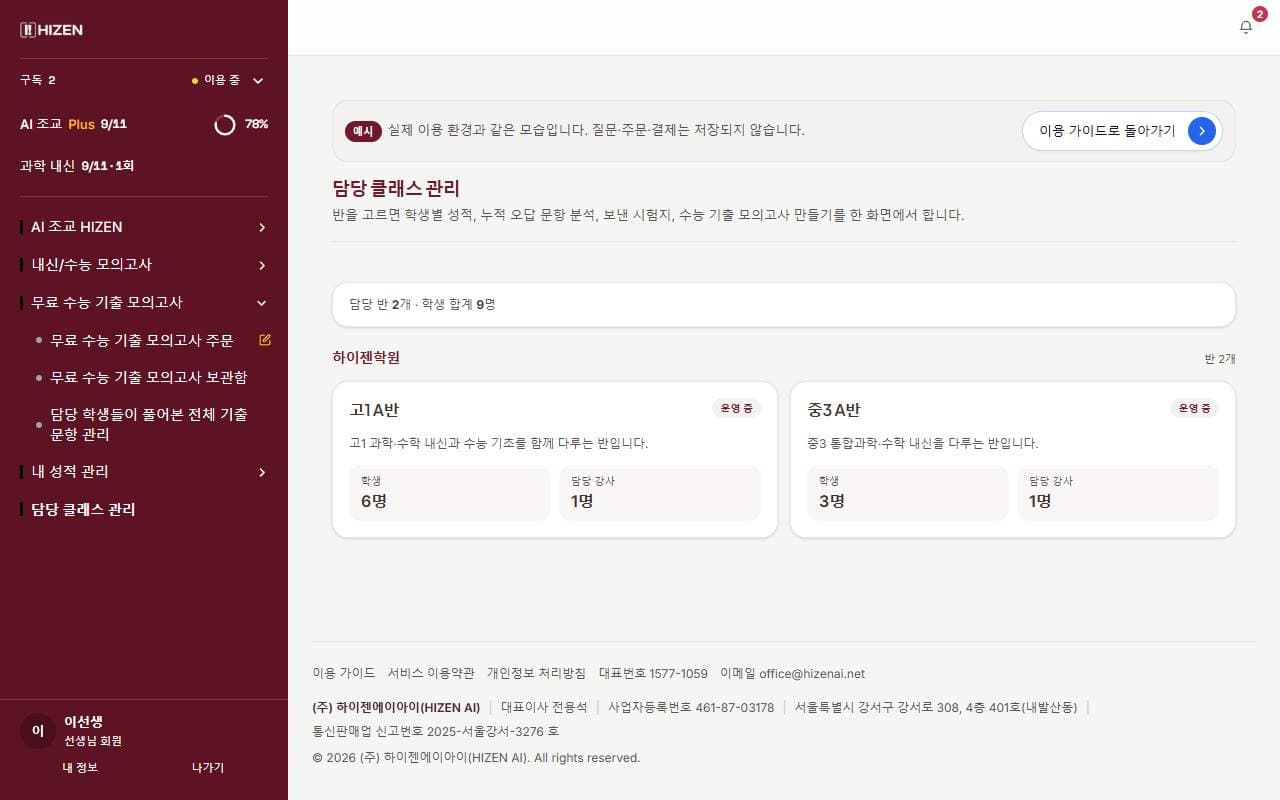
Task: Open 개인정보 처리방침 footer link
Action: pyautogui.click(x=536, y=674)
